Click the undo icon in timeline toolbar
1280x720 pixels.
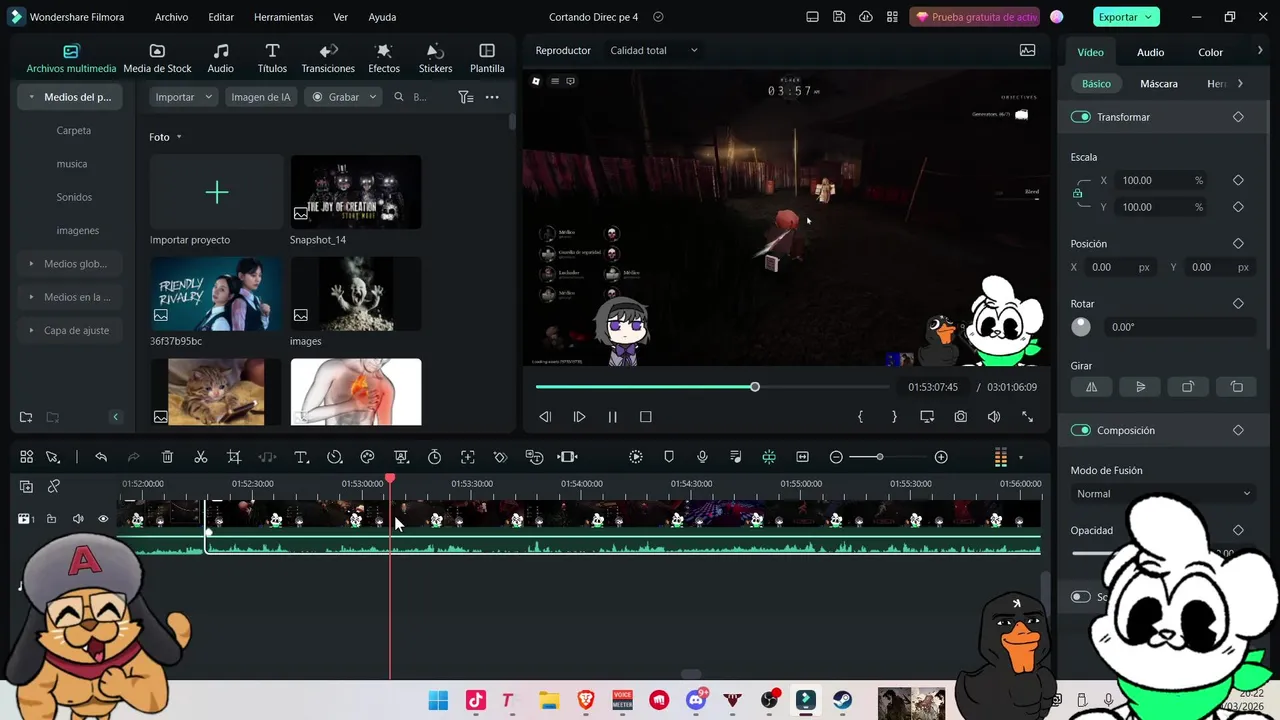[x=101, y=457]
